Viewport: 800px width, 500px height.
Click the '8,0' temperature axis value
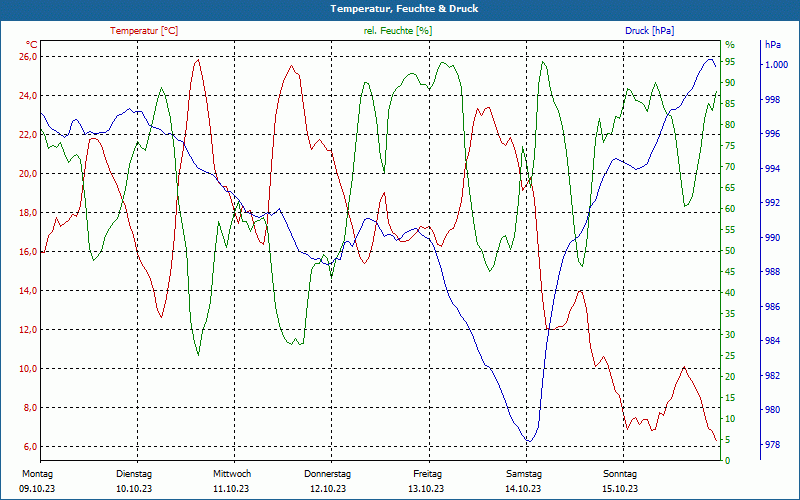click(30, 408)
